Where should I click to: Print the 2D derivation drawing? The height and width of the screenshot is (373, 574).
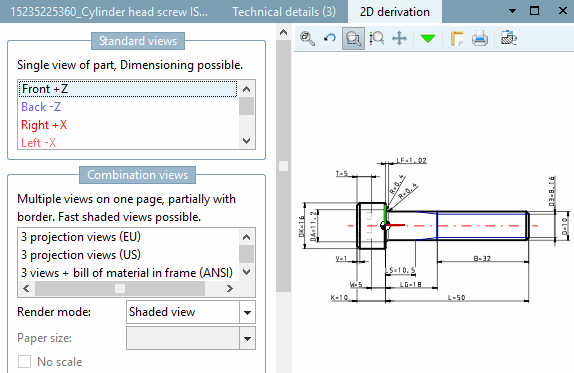(x=480, y=38)
